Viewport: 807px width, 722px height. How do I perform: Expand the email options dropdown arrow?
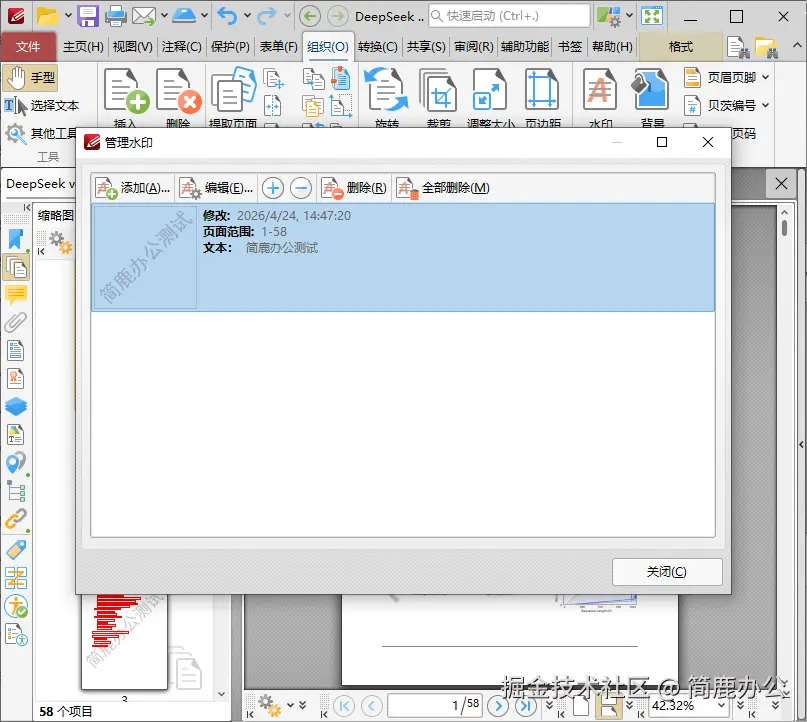pos(164,16)
